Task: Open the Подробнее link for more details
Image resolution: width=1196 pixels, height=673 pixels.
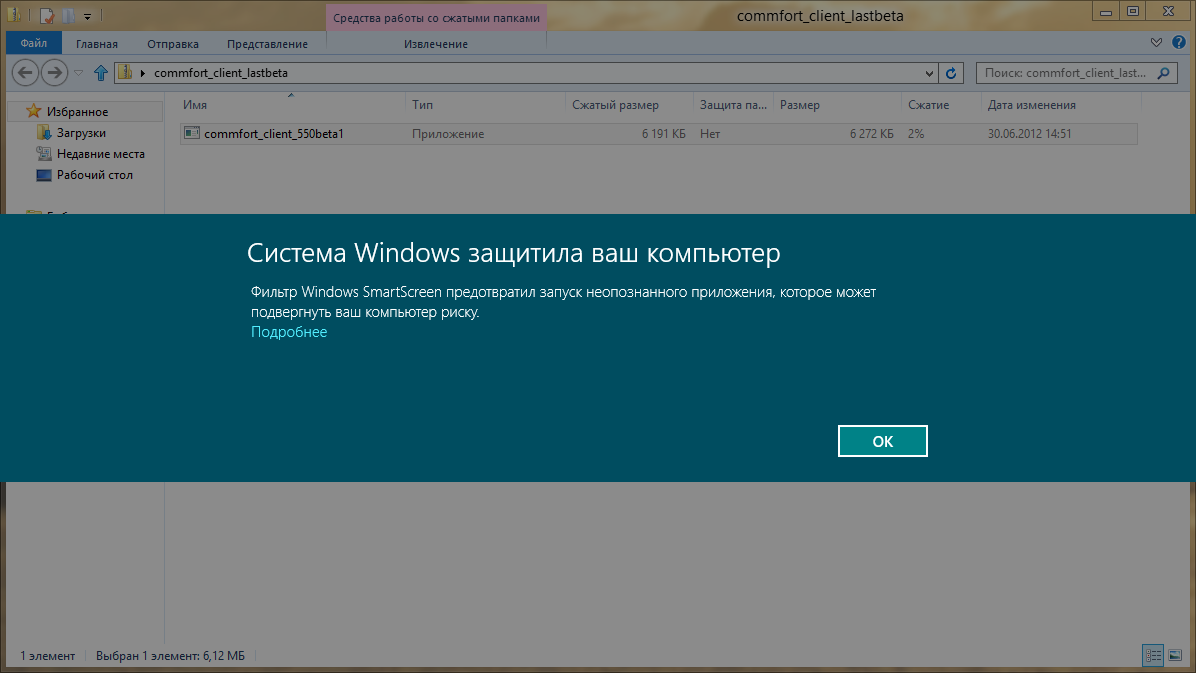Action: click(289, 332)
